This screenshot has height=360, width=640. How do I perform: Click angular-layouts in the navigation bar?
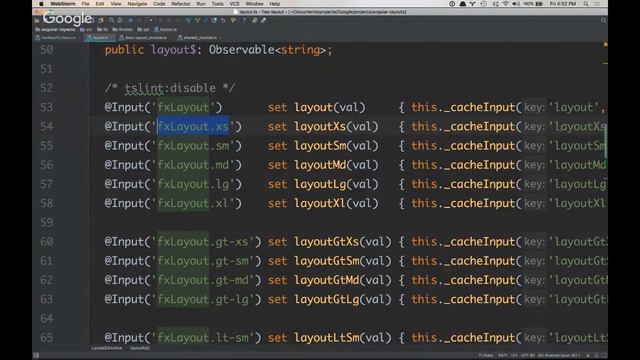click(x=55, y=29)
